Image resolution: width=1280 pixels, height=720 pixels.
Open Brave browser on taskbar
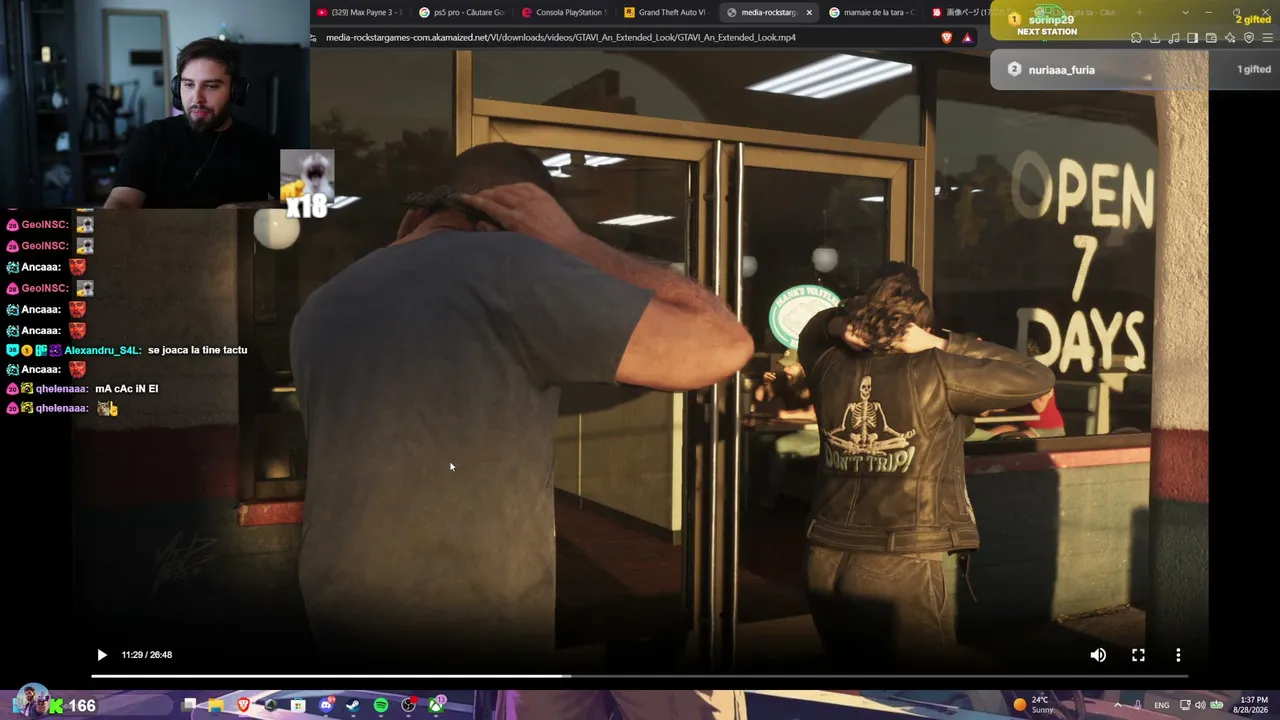[243, 705]
